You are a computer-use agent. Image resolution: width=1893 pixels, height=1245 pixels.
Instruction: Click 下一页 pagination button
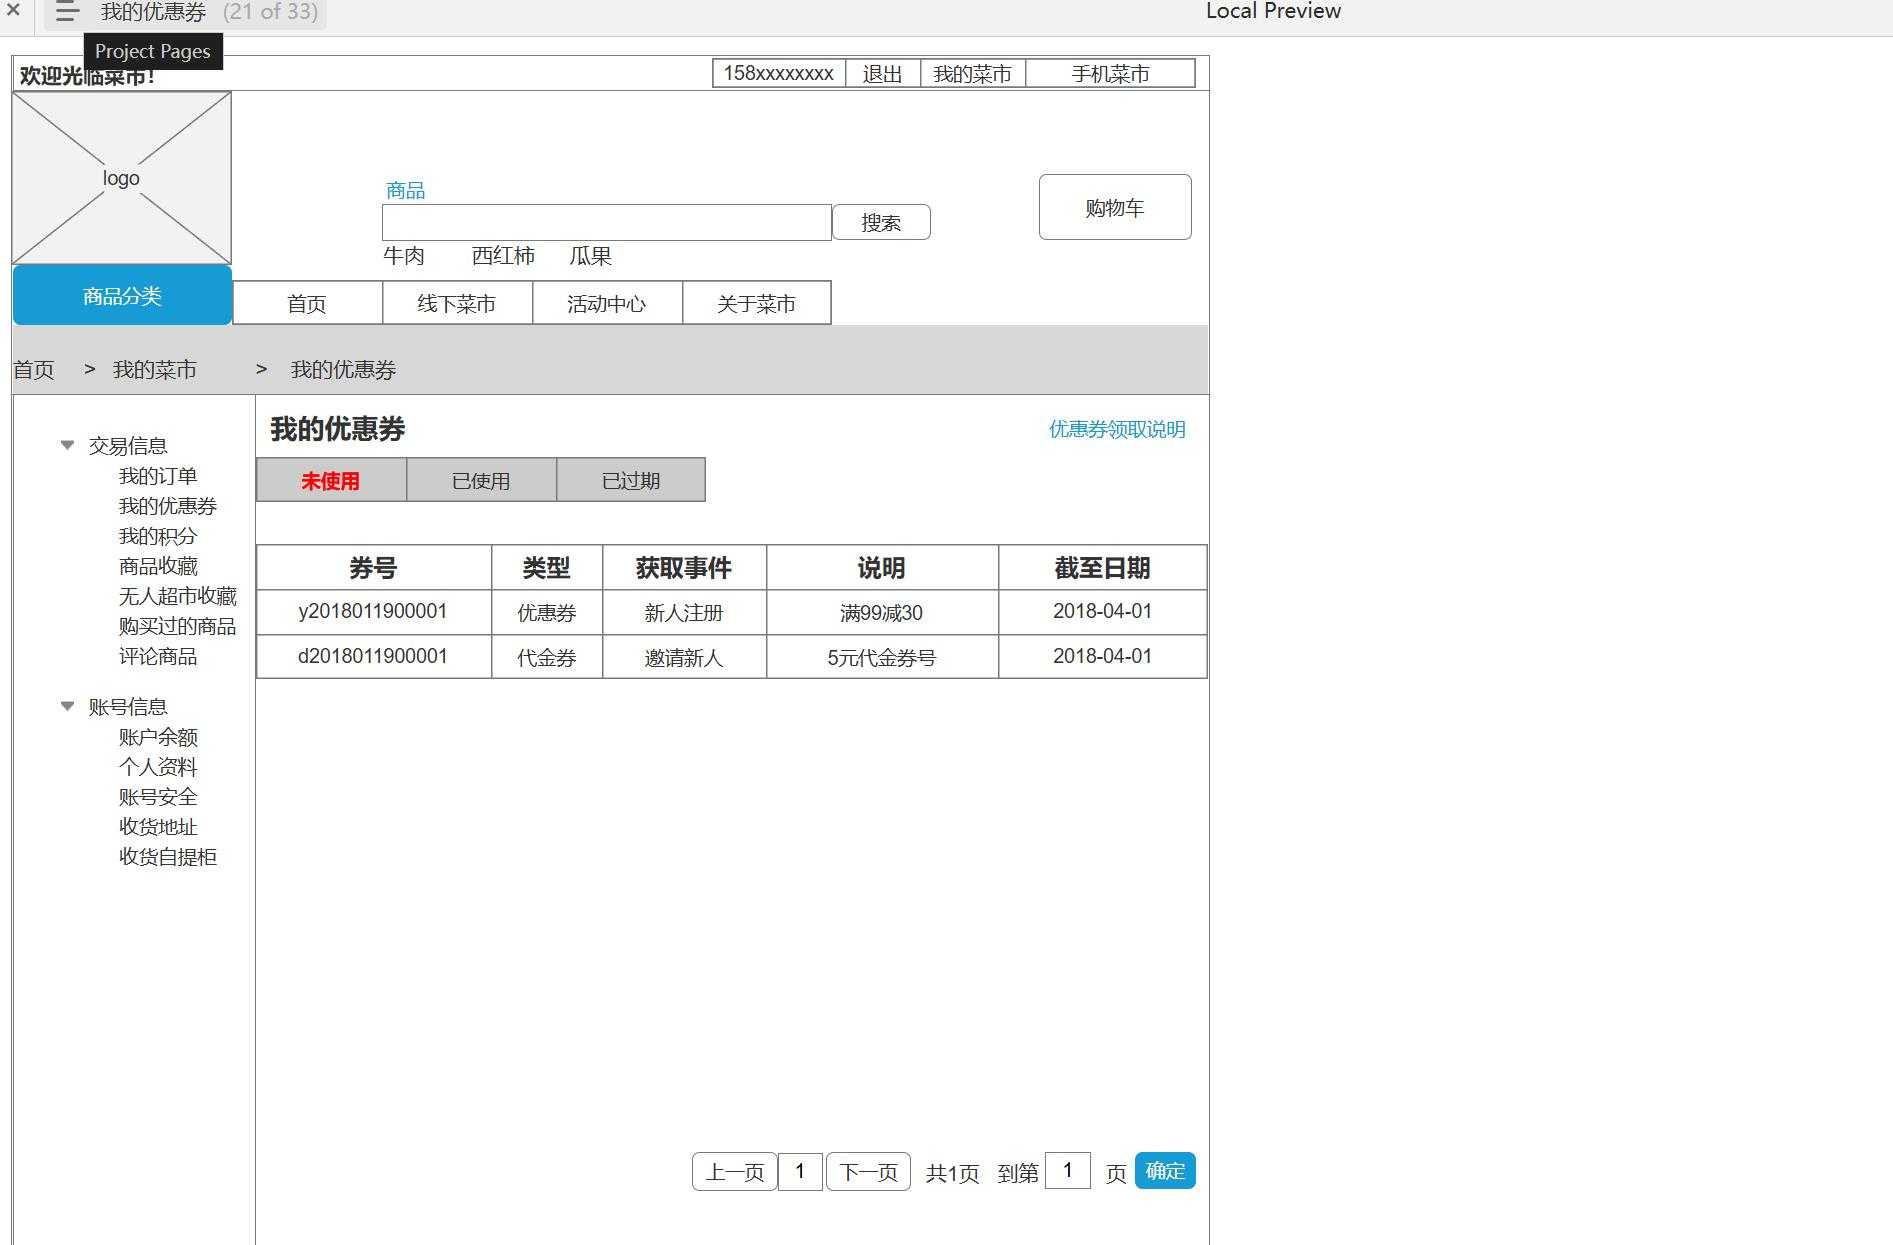868,1172
